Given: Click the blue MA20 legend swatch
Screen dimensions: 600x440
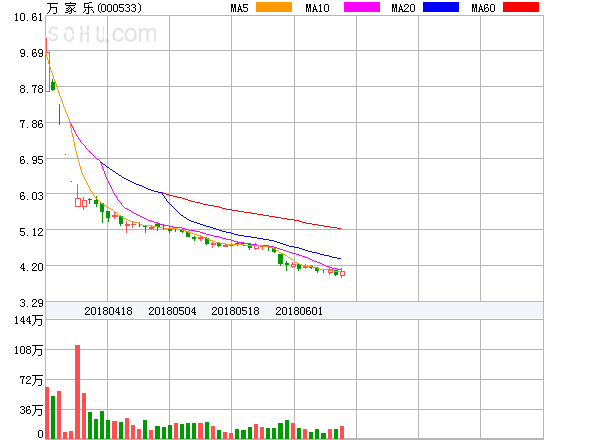Looking at the screenshot, I should [441, 7].
